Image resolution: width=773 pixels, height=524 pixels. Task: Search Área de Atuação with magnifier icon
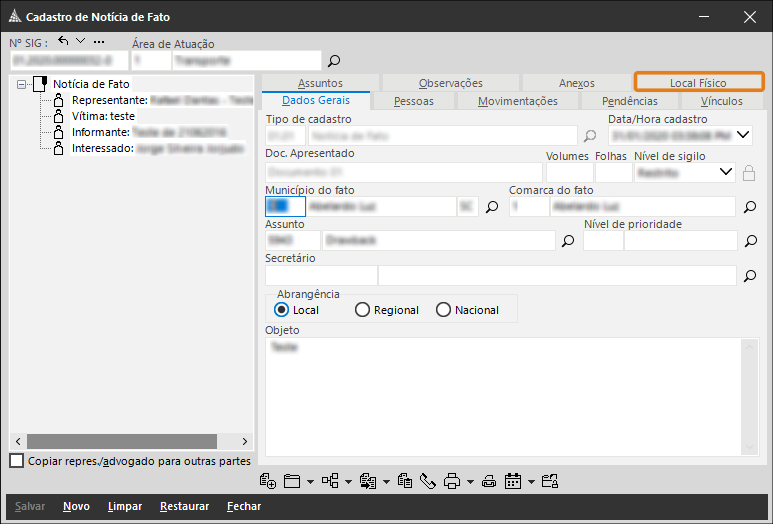(x=334, y=61)
